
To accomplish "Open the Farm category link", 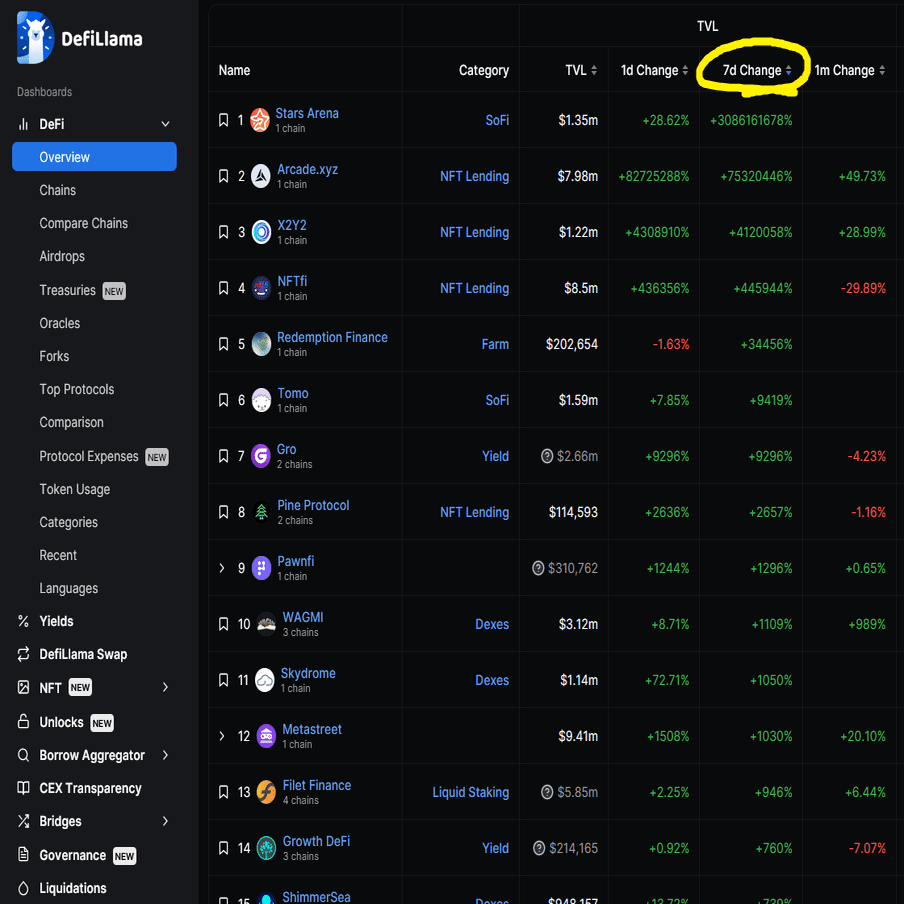I will click(495, 344).
